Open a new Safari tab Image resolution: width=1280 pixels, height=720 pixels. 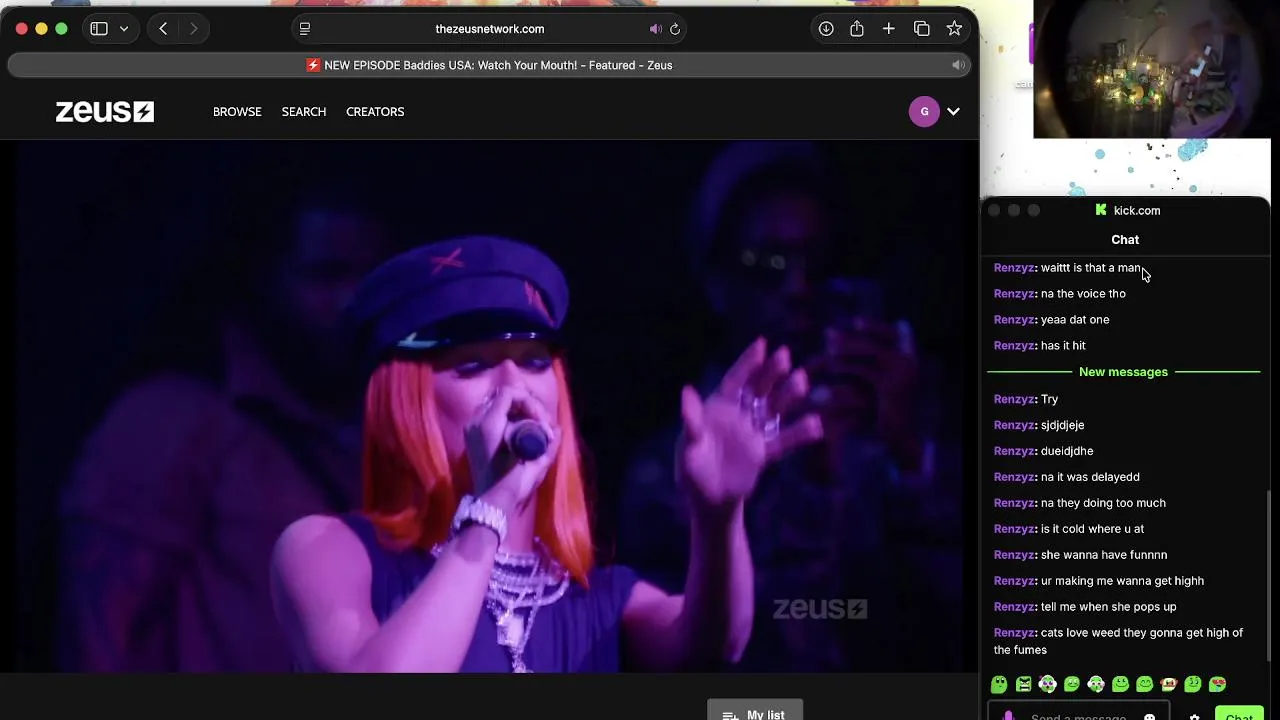888,29
